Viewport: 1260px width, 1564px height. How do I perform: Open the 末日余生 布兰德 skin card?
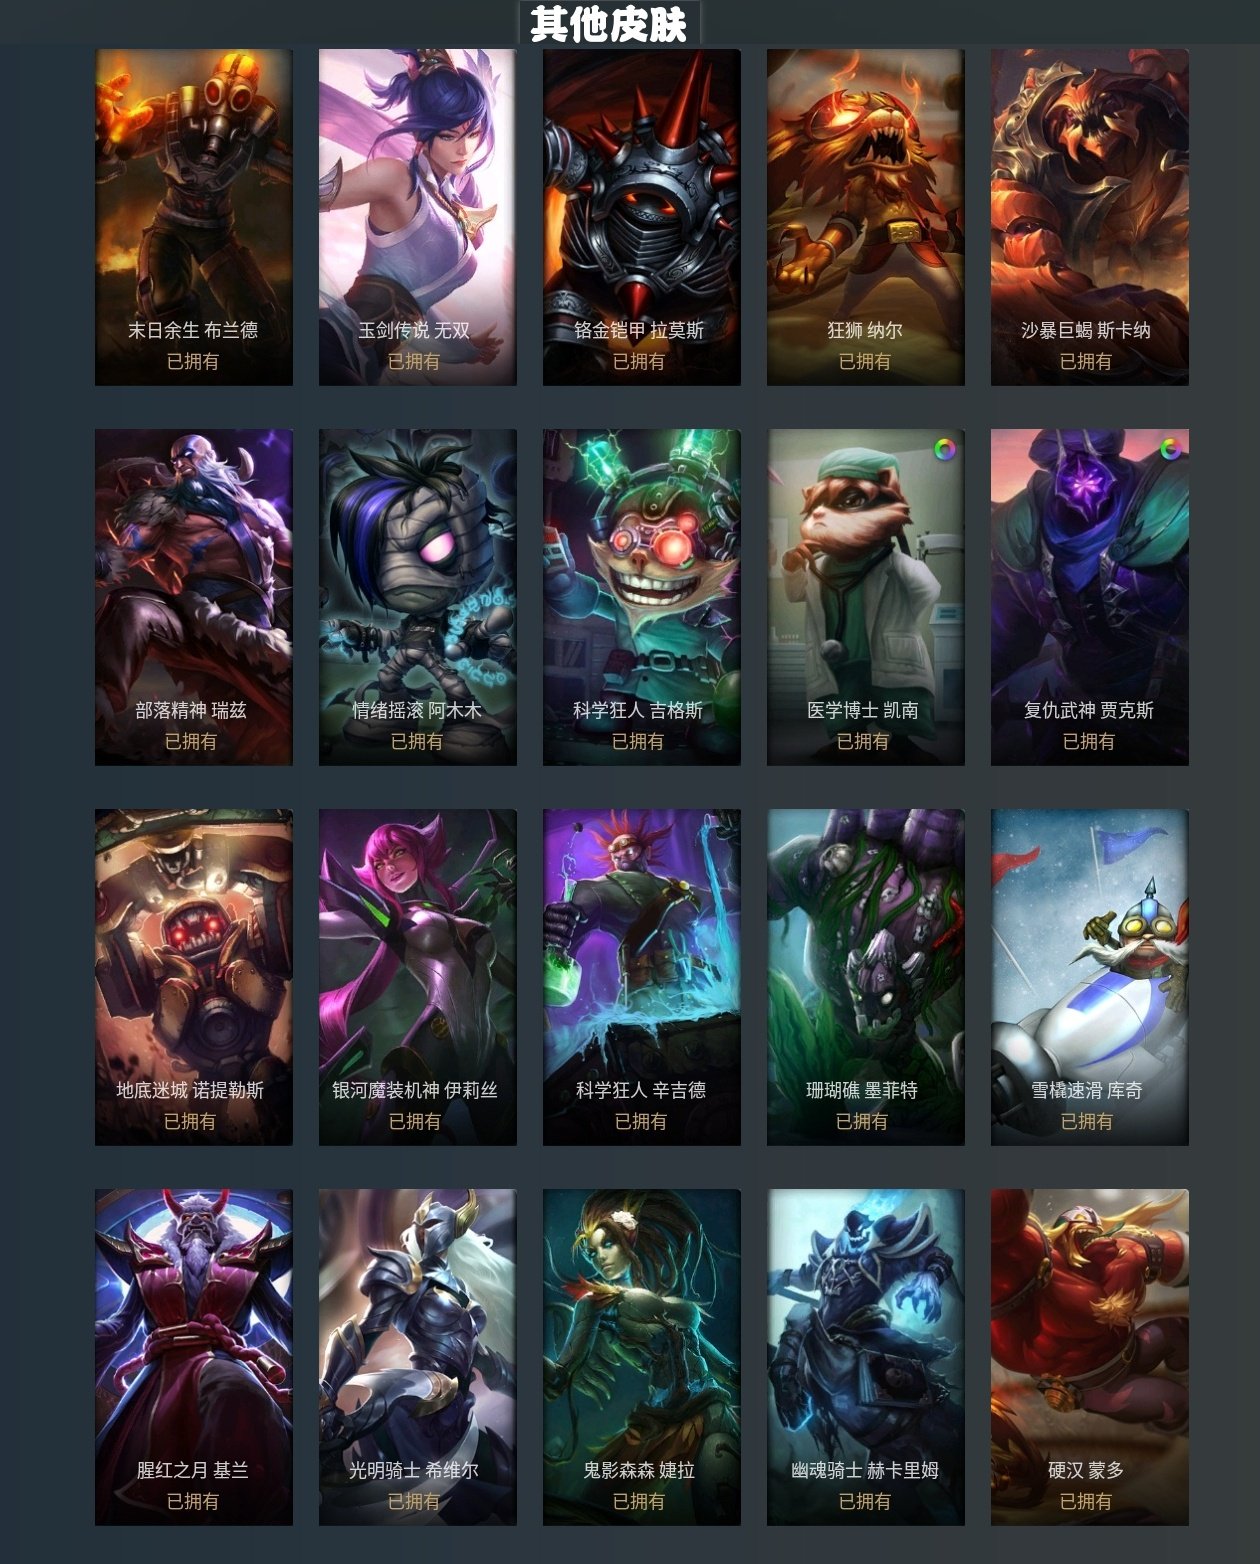pyautogui.click(x=194, y=217)
